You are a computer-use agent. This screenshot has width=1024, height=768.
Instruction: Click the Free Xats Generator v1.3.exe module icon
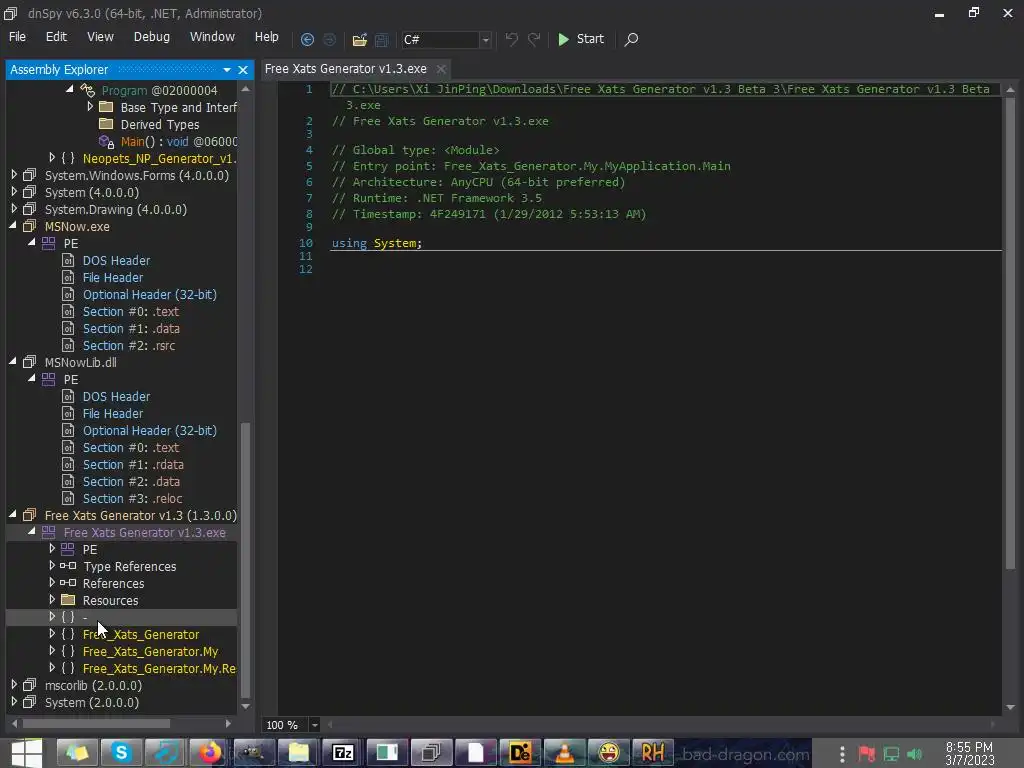(48, 532)
